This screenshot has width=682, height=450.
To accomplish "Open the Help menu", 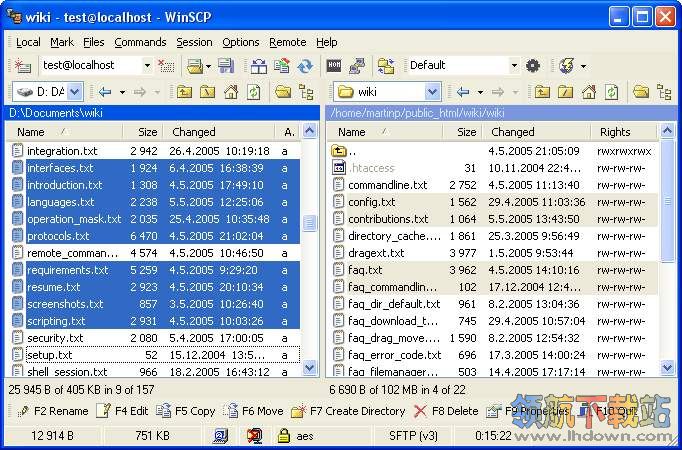I will (x=327, y=42).
